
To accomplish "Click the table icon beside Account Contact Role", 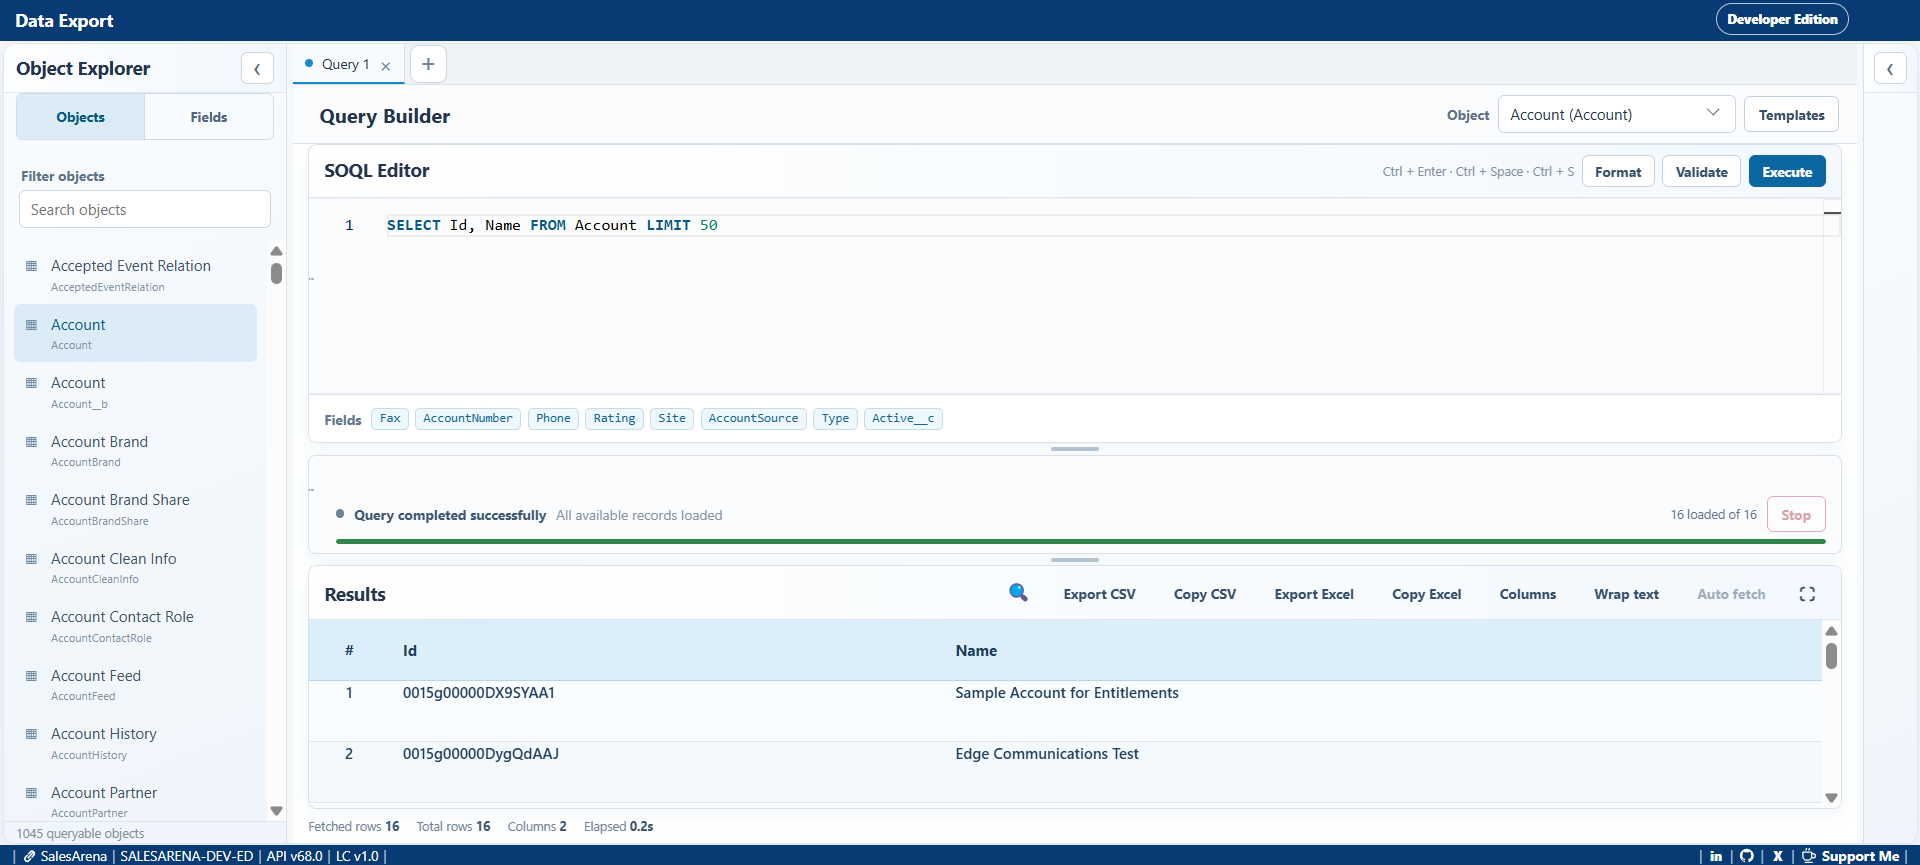I will (31, 617).
